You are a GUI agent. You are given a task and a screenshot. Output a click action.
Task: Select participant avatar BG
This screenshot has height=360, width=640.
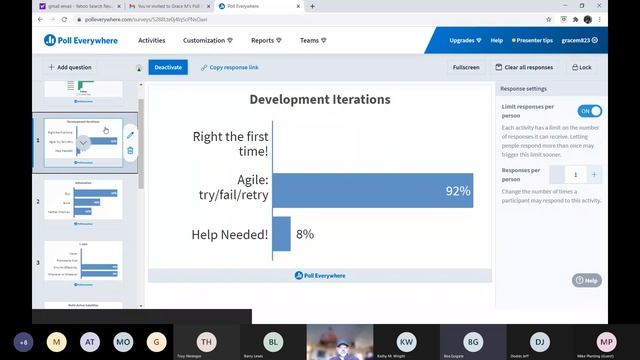pos(473,342)
